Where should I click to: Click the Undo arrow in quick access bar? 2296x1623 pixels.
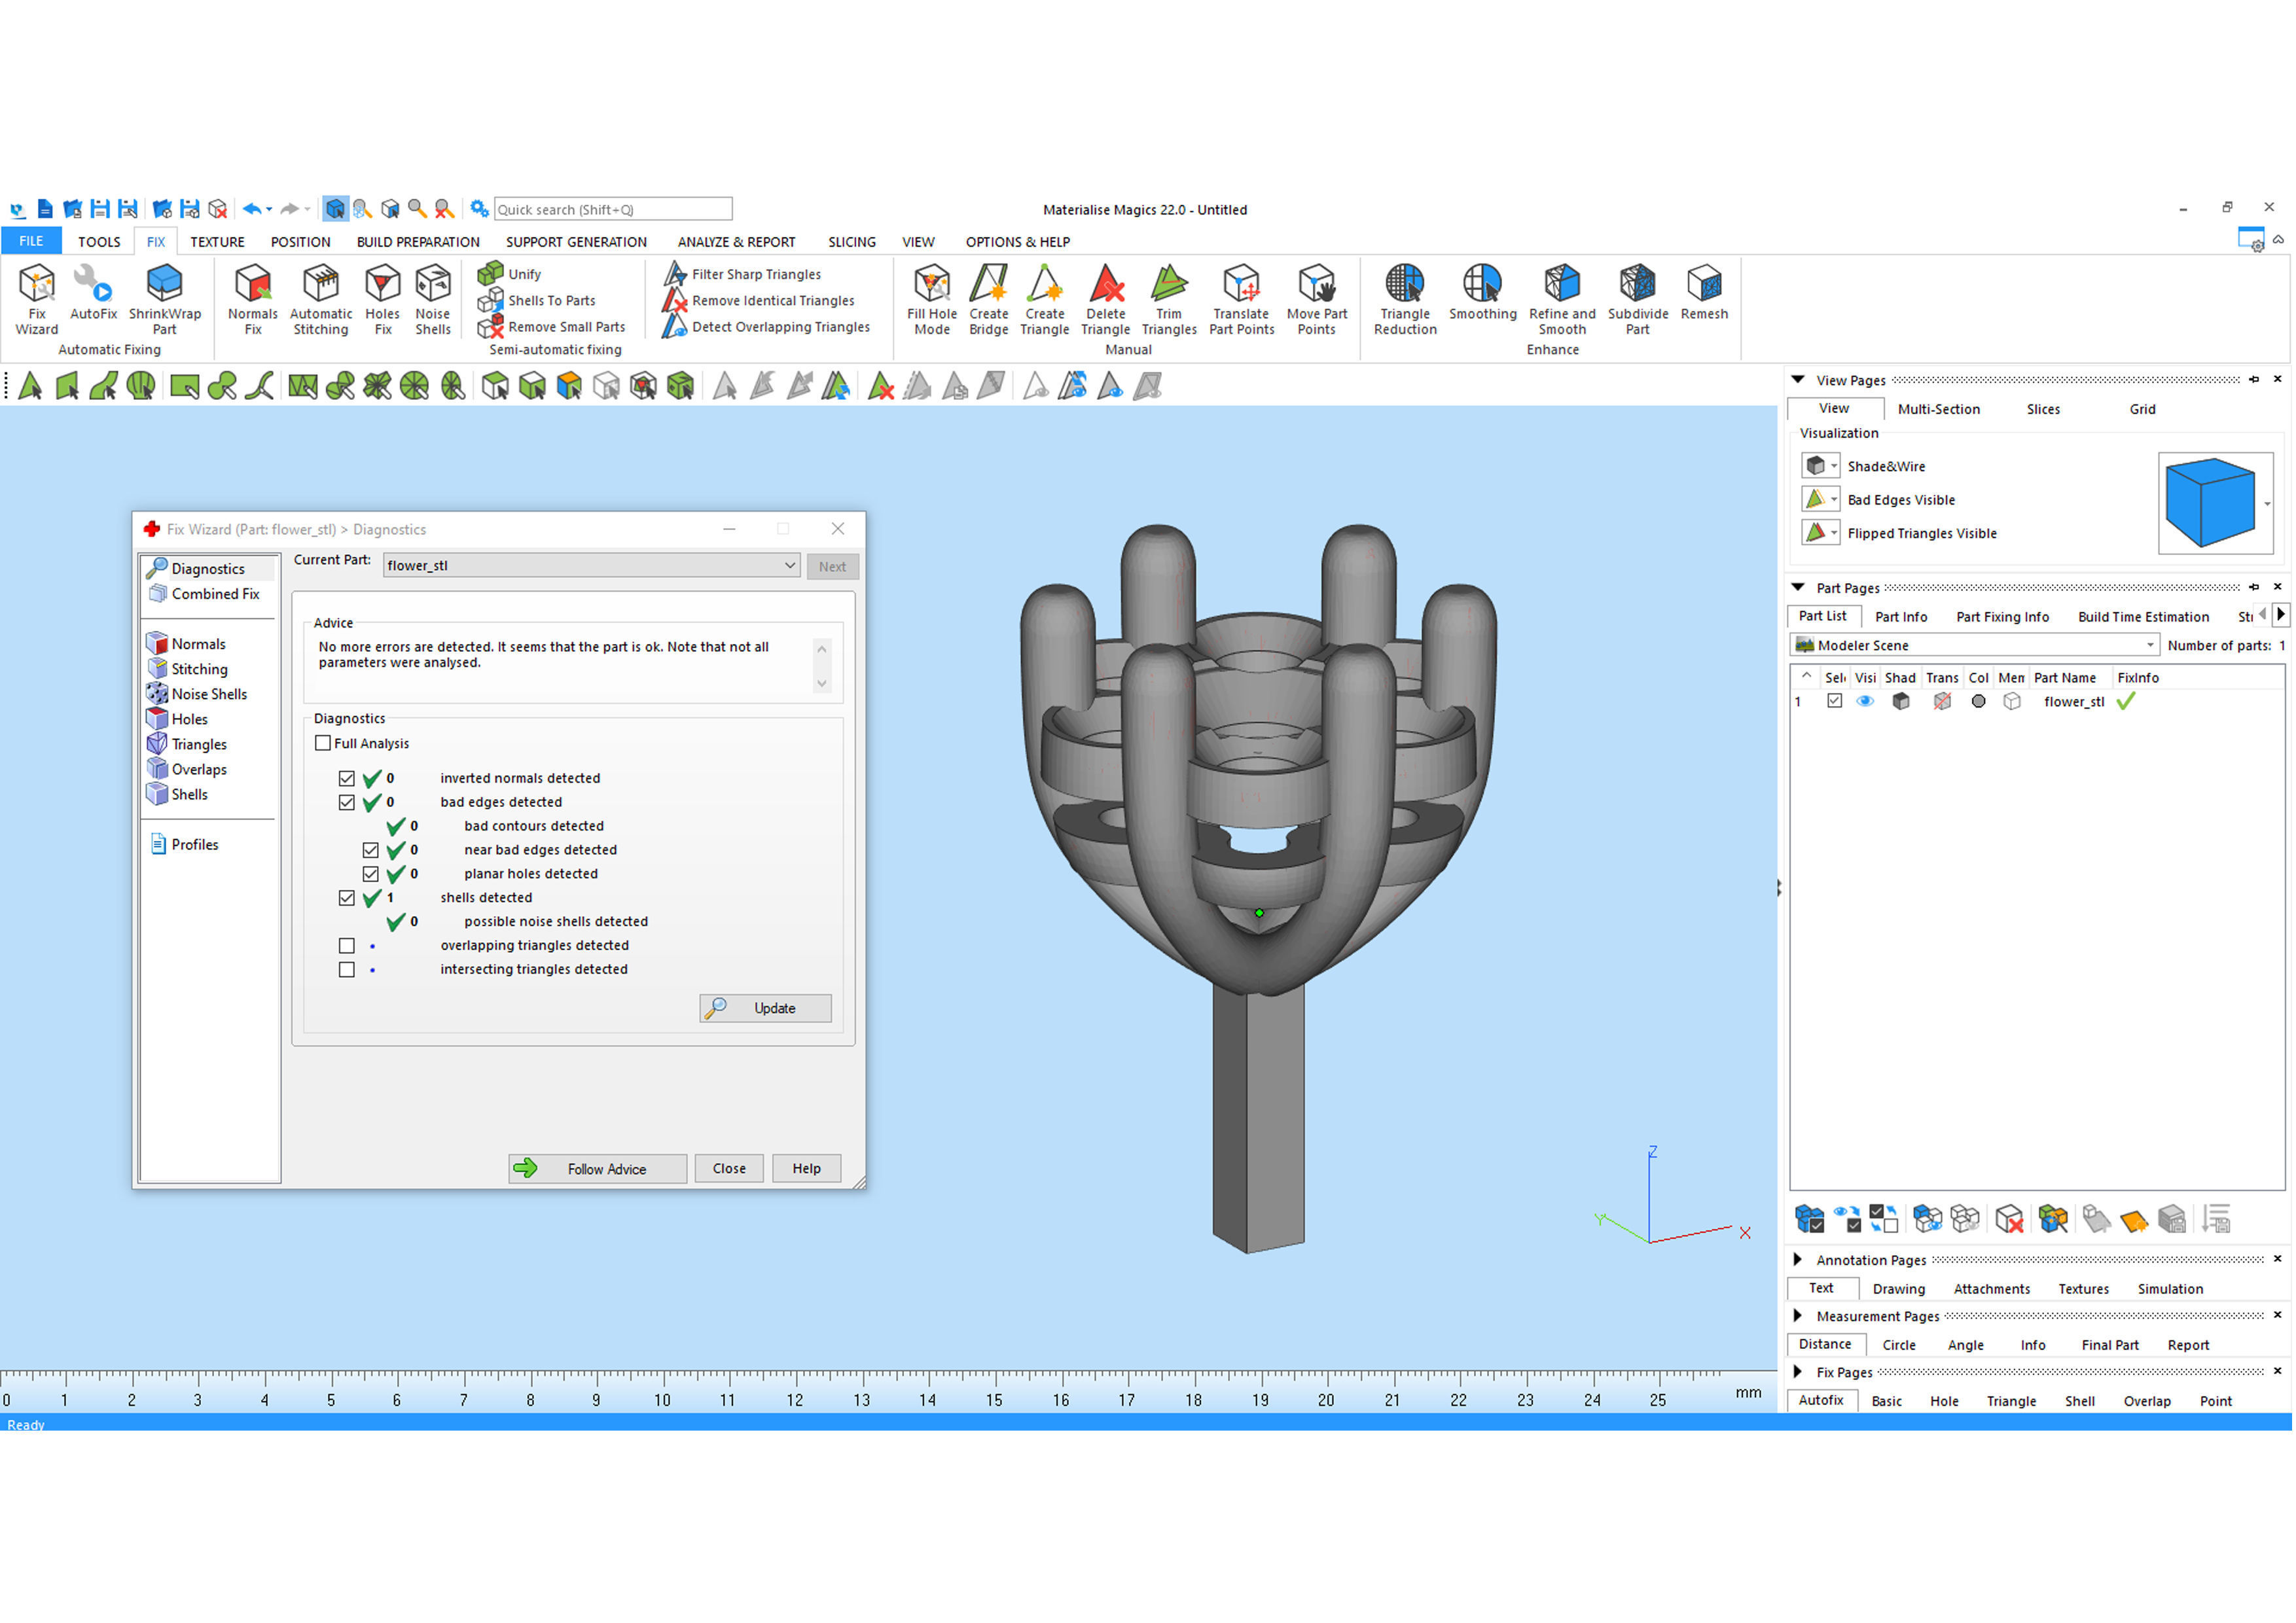(x=251, y=209)
